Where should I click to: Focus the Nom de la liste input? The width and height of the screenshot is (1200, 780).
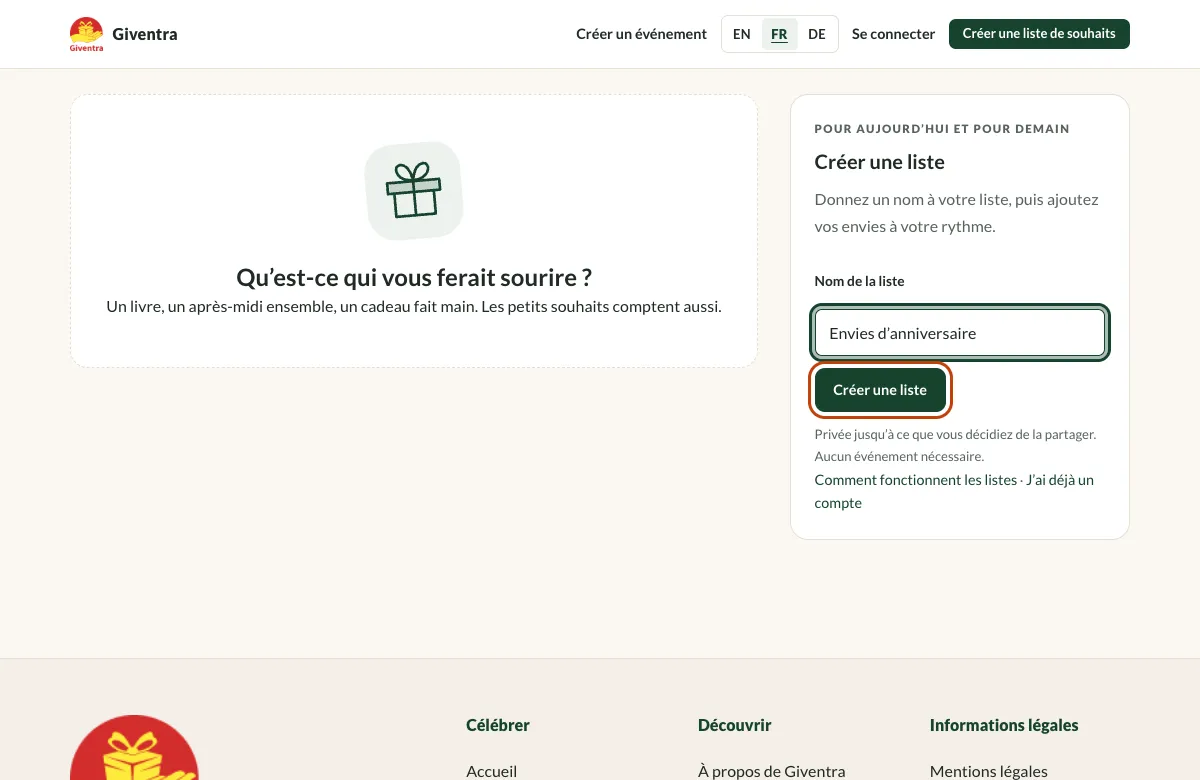coord(960,333)
